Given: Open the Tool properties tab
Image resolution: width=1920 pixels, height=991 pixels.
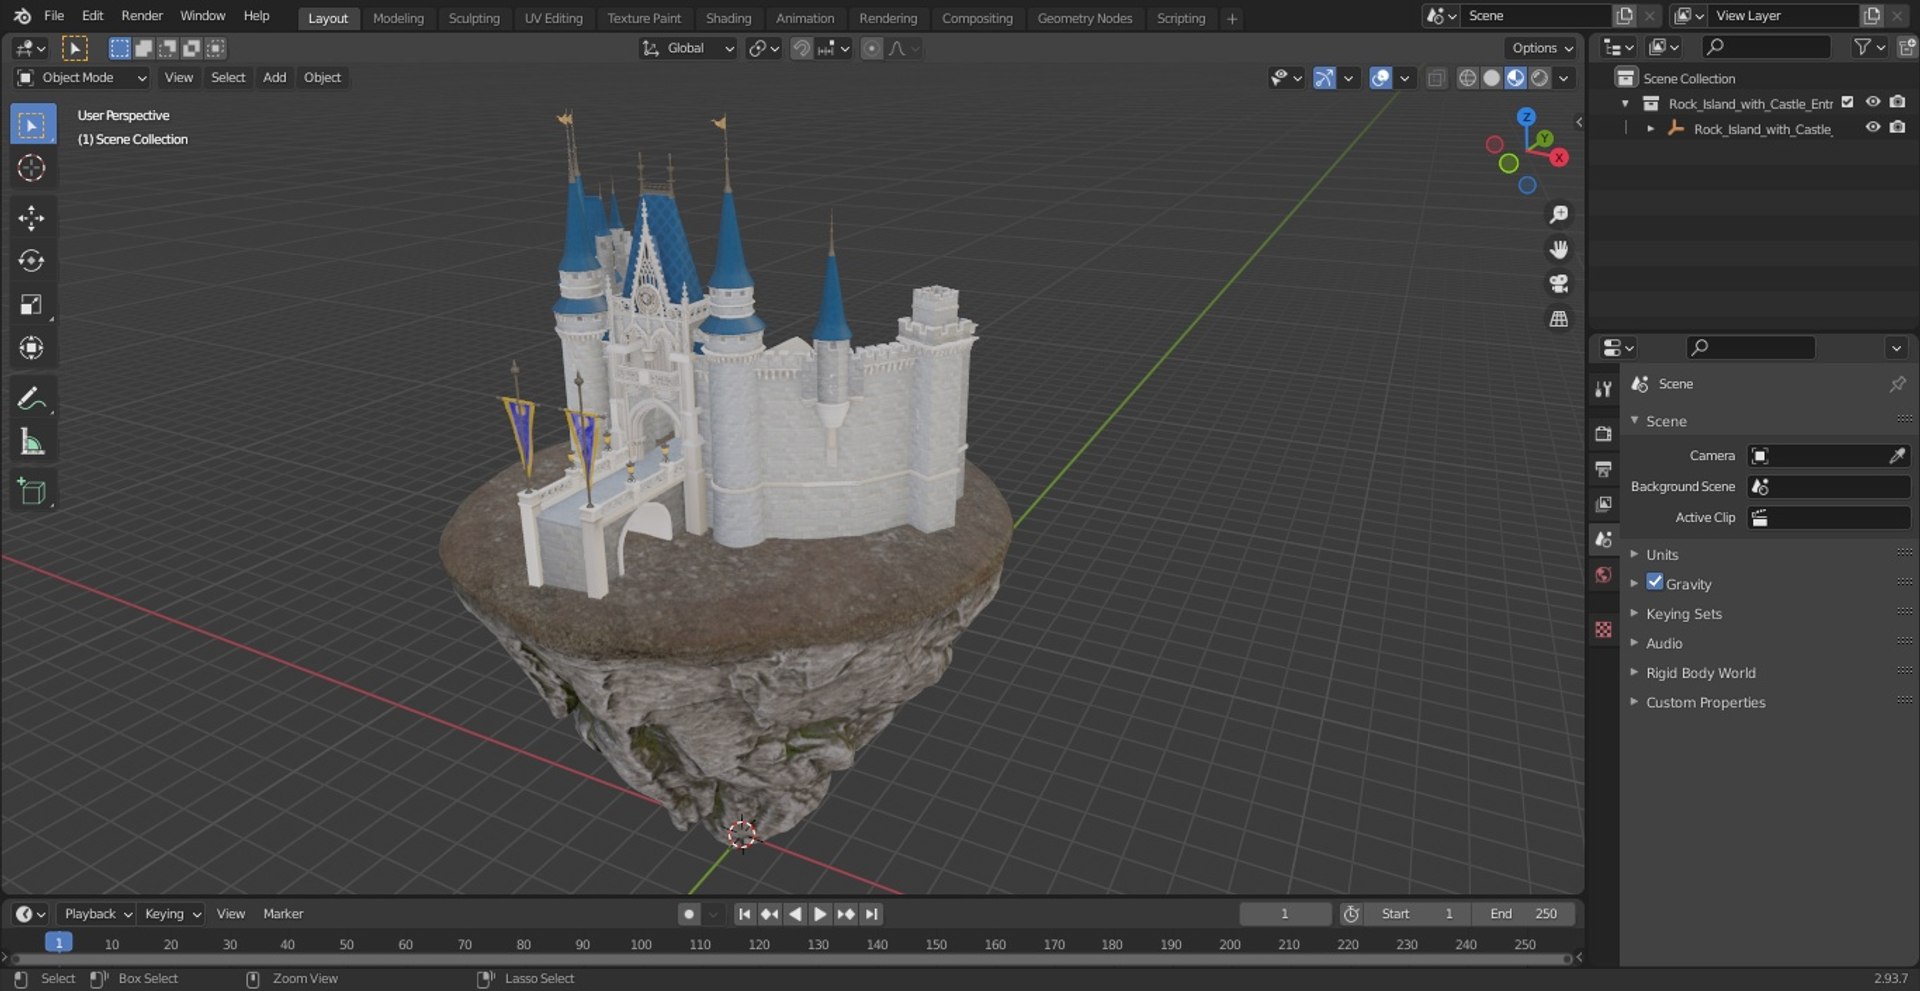Looking at the screenshot, I should (1603, 389).
